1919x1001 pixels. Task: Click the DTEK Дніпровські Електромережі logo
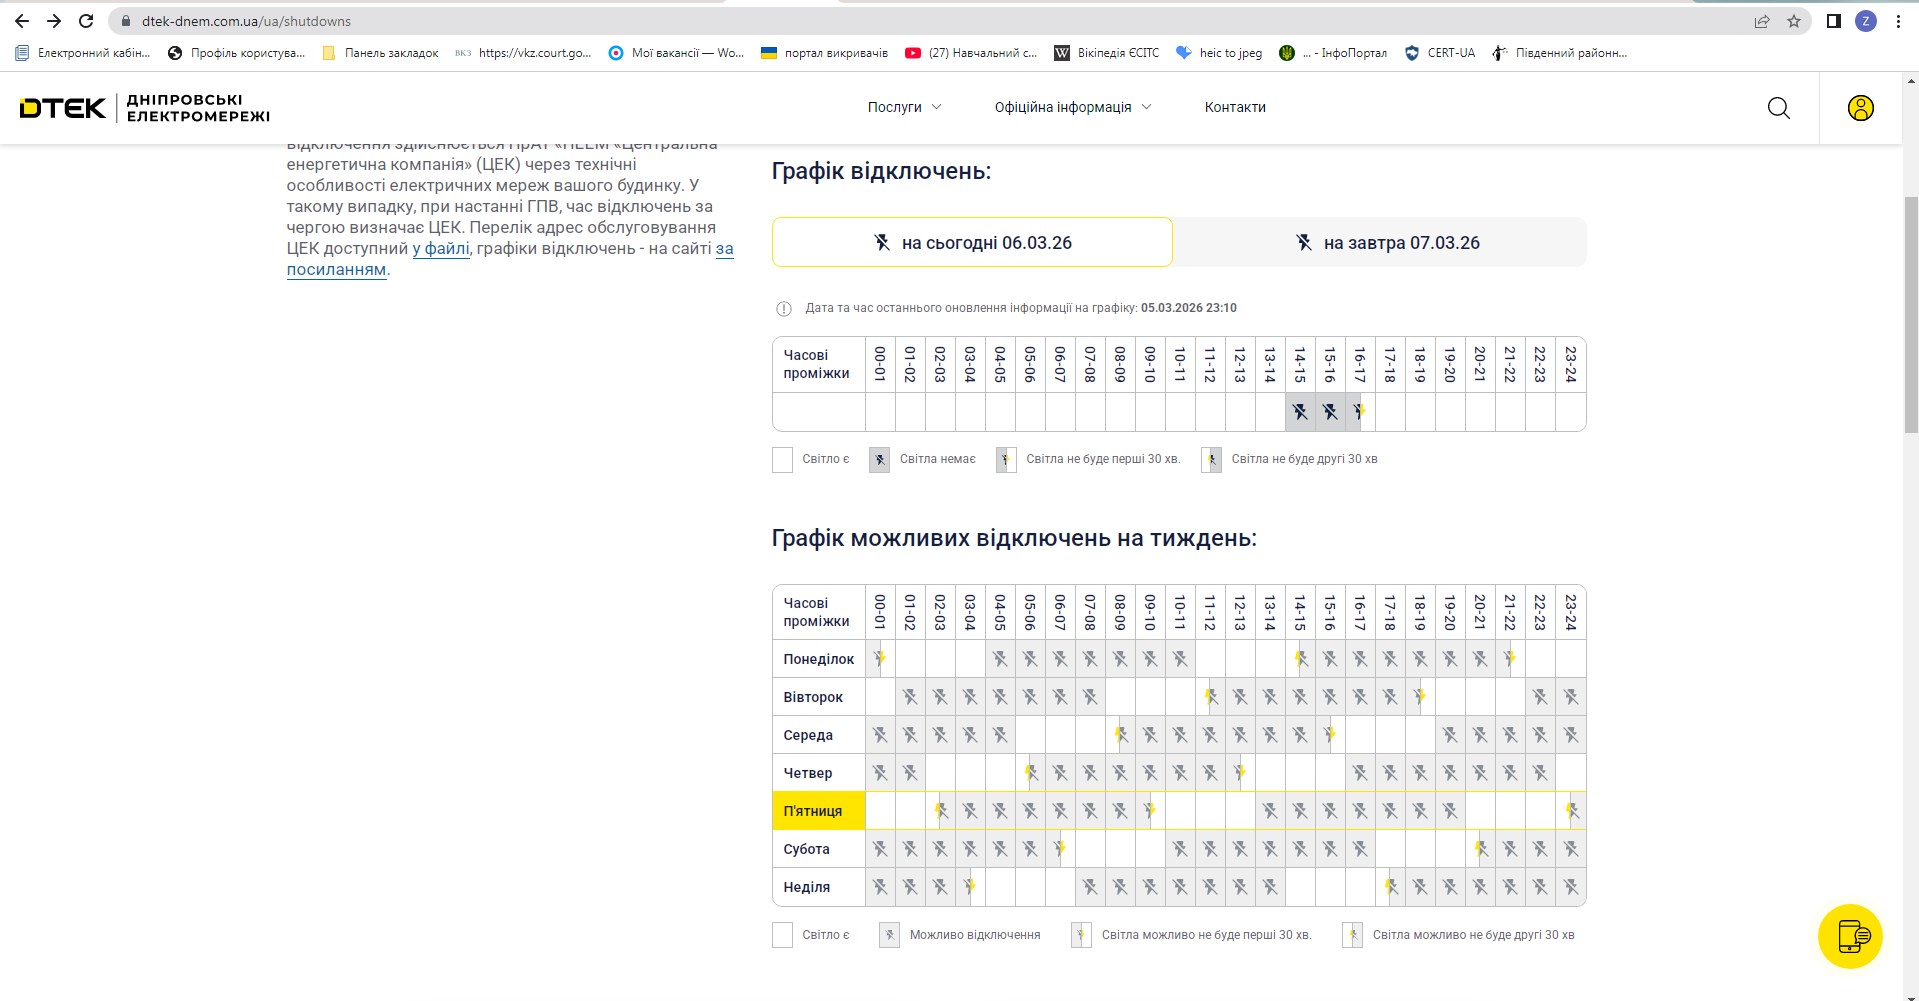click(145, 108)
